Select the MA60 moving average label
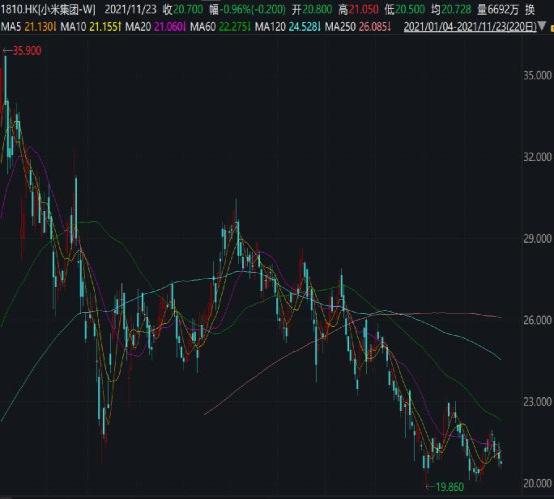This screenshot has height=499, width=554. pos(220,26)
